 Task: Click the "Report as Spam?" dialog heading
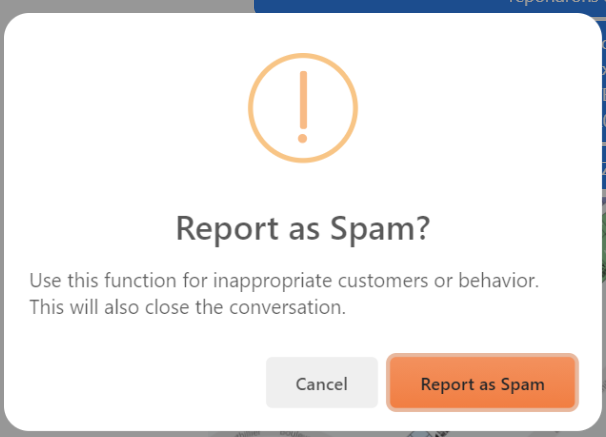(x=303, y=229)
